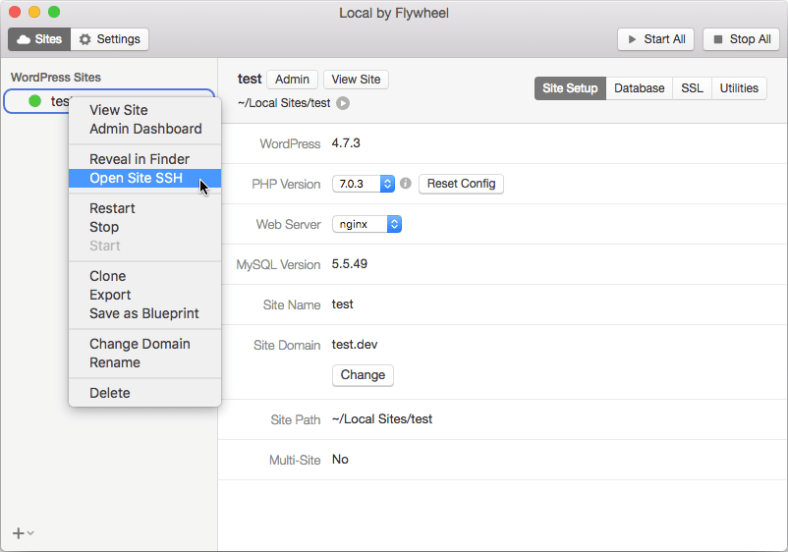
Task: Open the SSL tab
Action: click(x=692, y=88)
